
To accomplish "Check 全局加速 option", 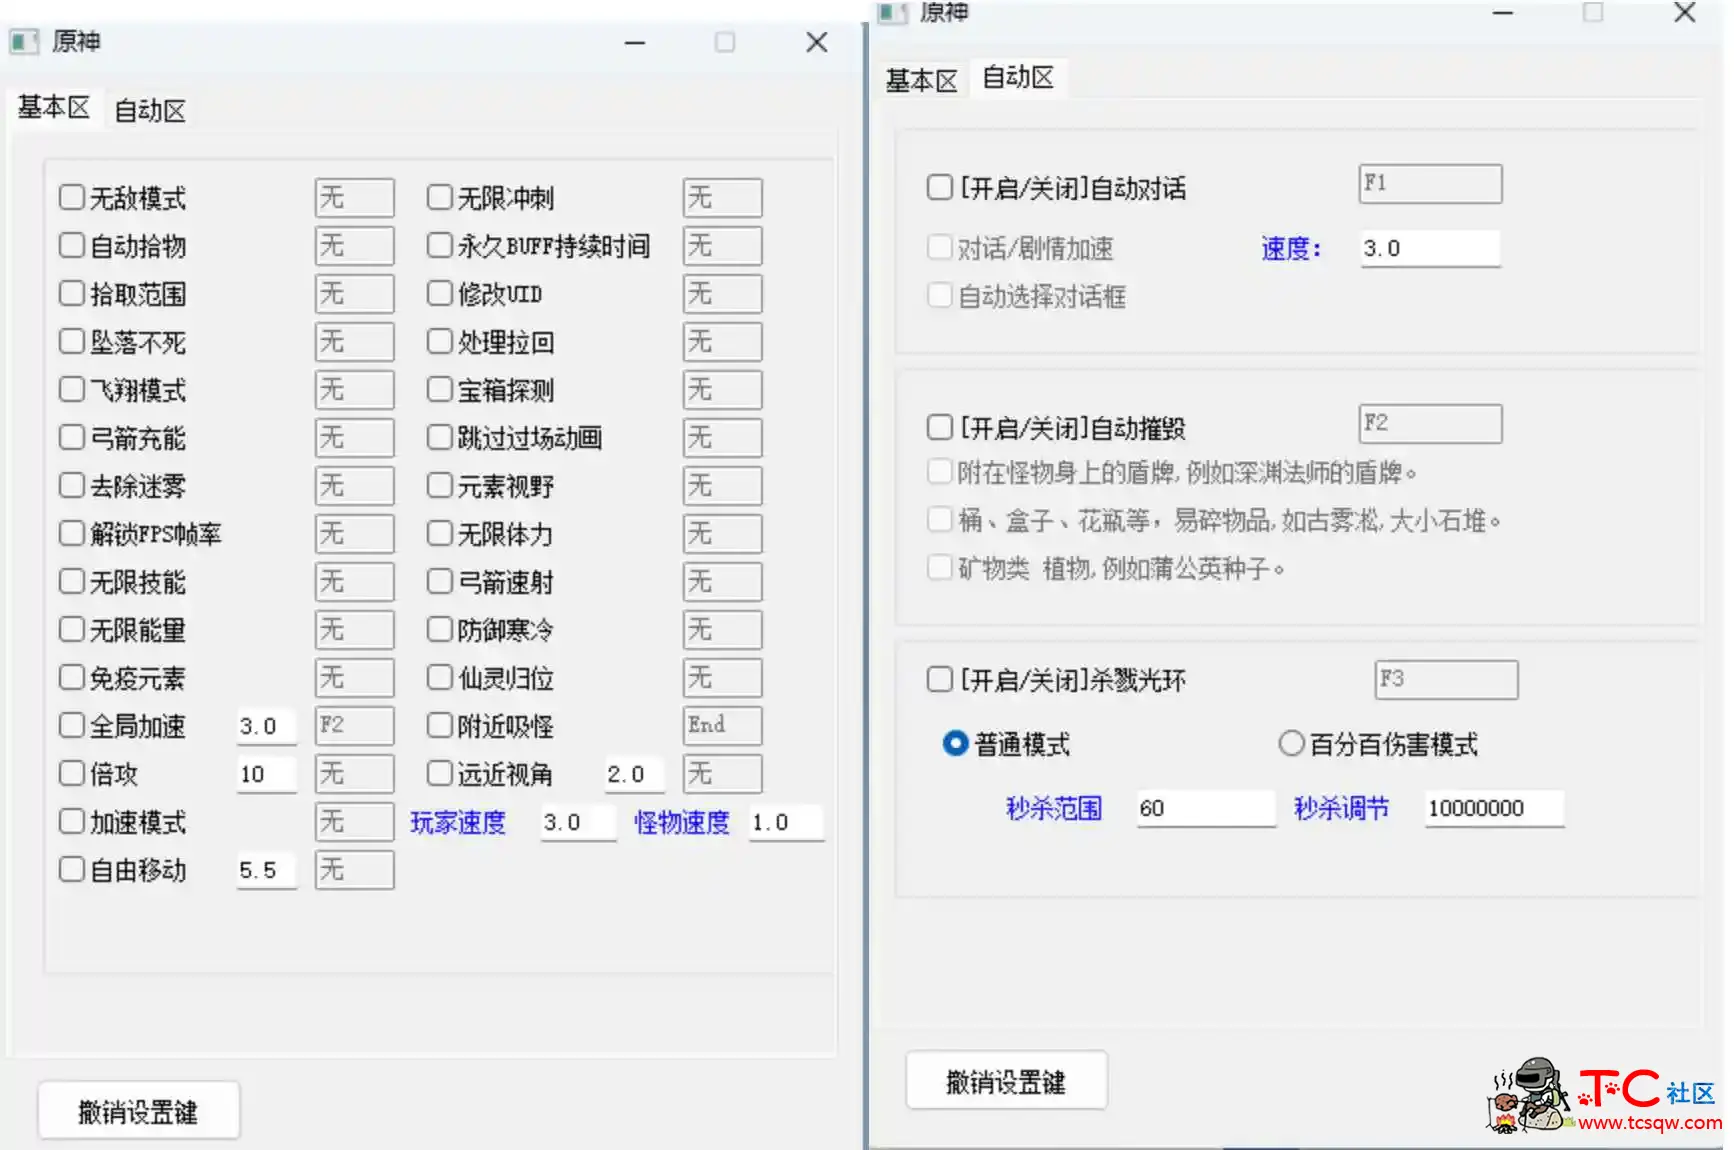I will tap(72, 725).
